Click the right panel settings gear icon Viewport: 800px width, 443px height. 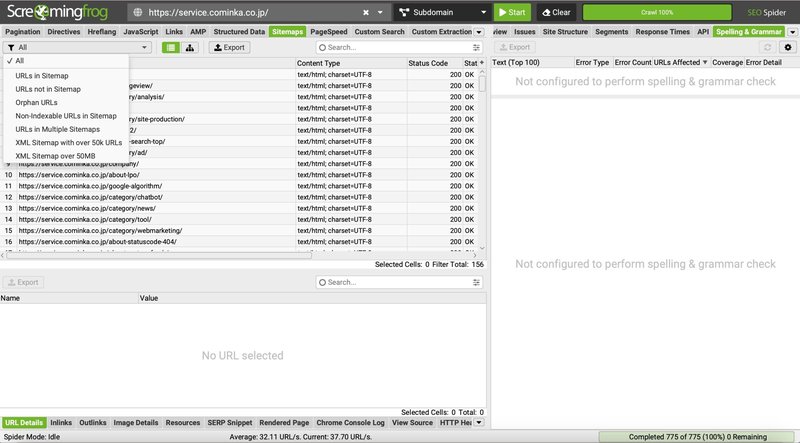(x=787, y=47)
